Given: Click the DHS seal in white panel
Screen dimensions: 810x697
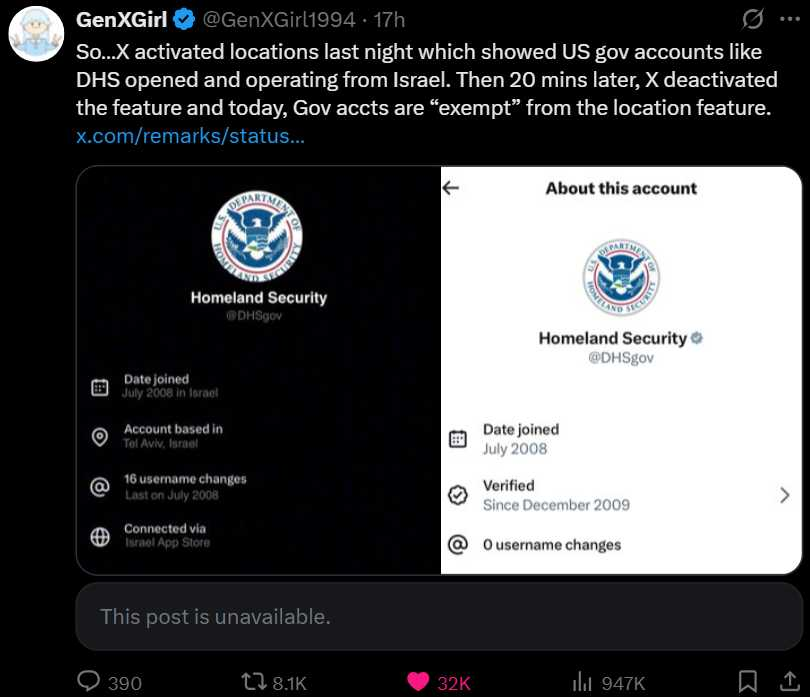Looking at the screenshot, I should pos(621,277).
